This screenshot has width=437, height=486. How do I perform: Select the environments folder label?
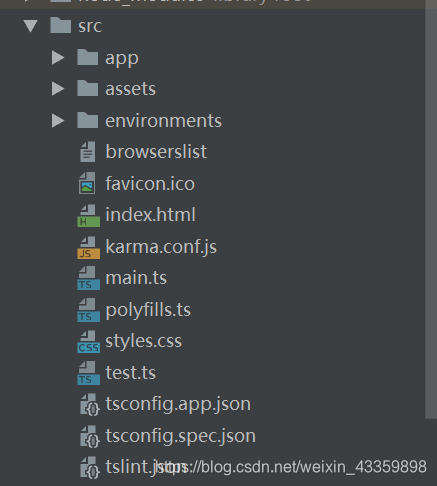pos(163,121)
